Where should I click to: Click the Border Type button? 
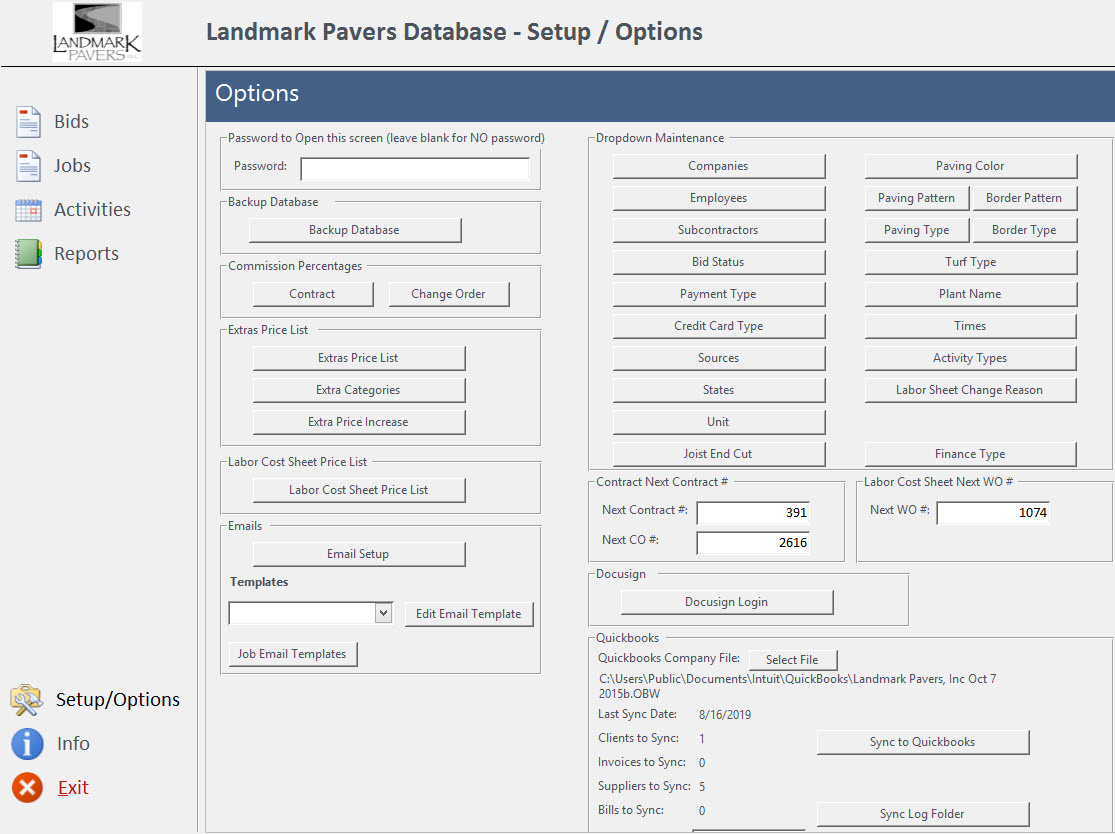pyautogui.click(x=1025, y=230)
